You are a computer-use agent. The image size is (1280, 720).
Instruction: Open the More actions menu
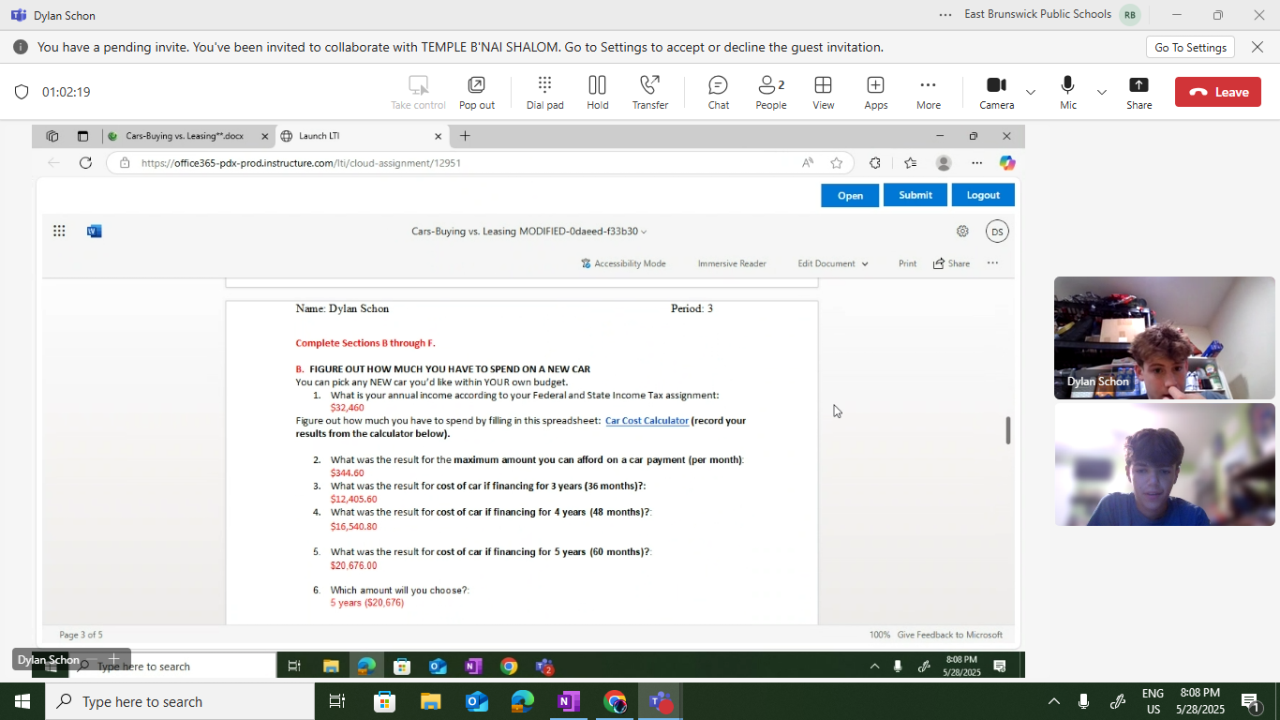(928, 92)
